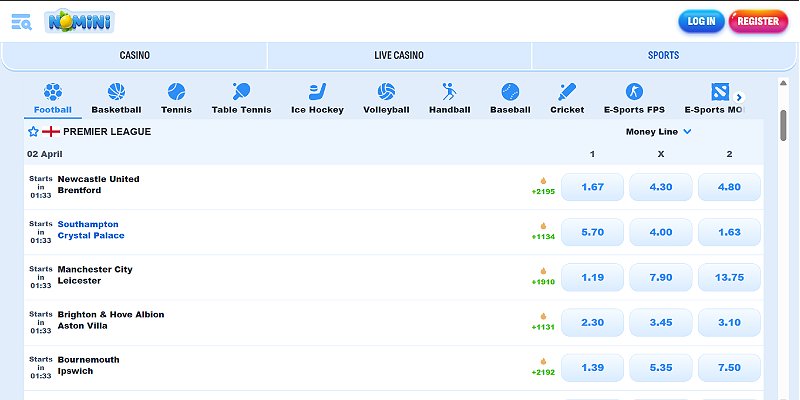Click the vertical scrollbar thumb

point(783,126)
